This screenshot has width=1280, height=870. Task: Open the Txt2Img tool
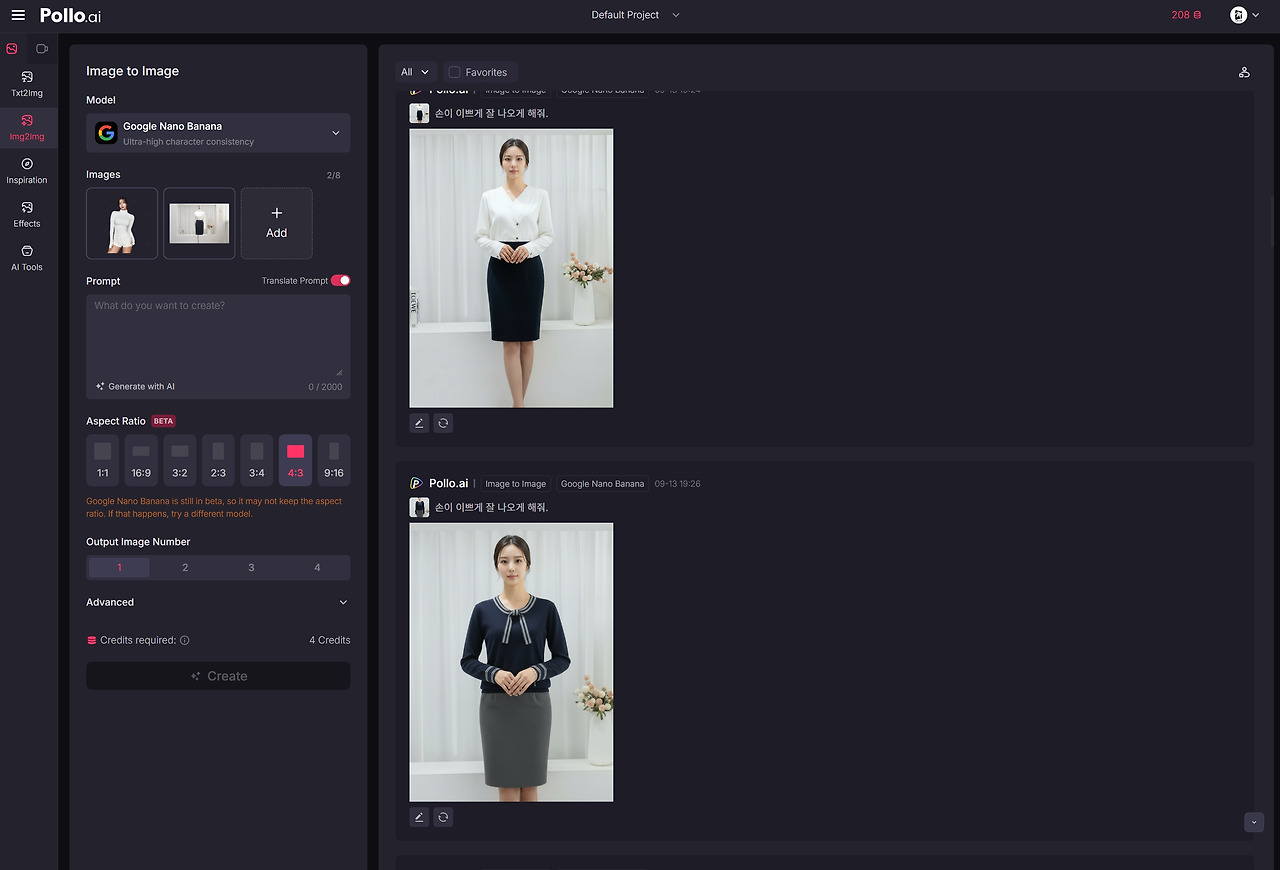click(x=27, y=84)
